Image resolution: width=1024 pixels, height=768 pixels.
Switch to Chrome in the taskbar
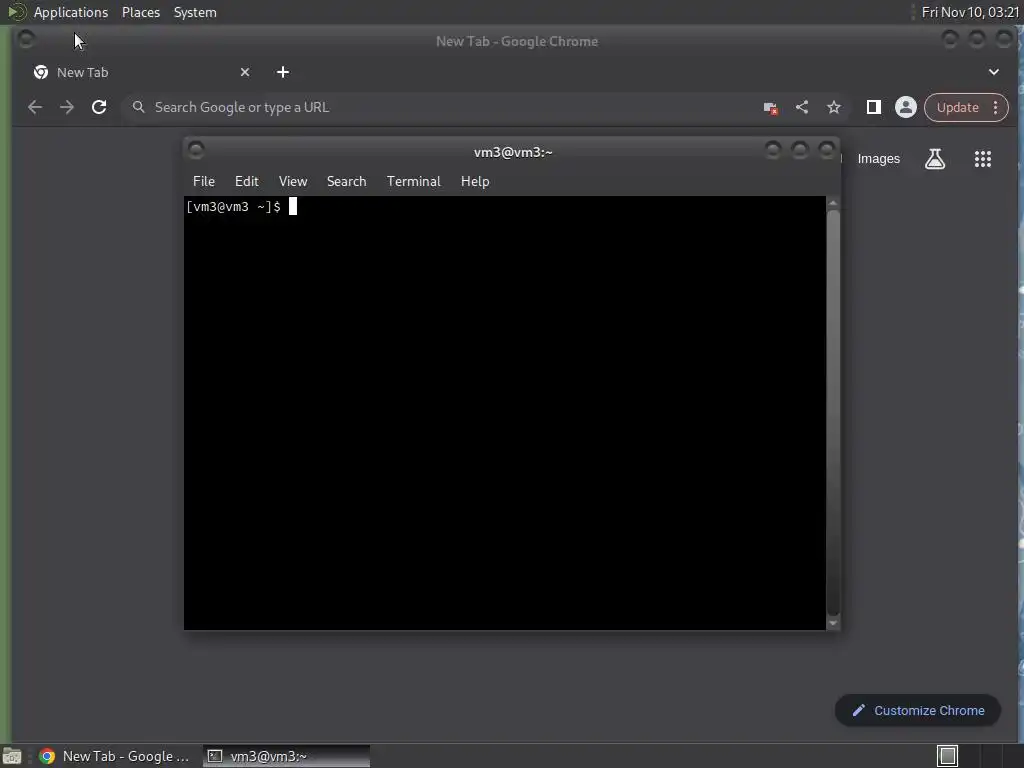pyautogui.click(x=116, y=756)
